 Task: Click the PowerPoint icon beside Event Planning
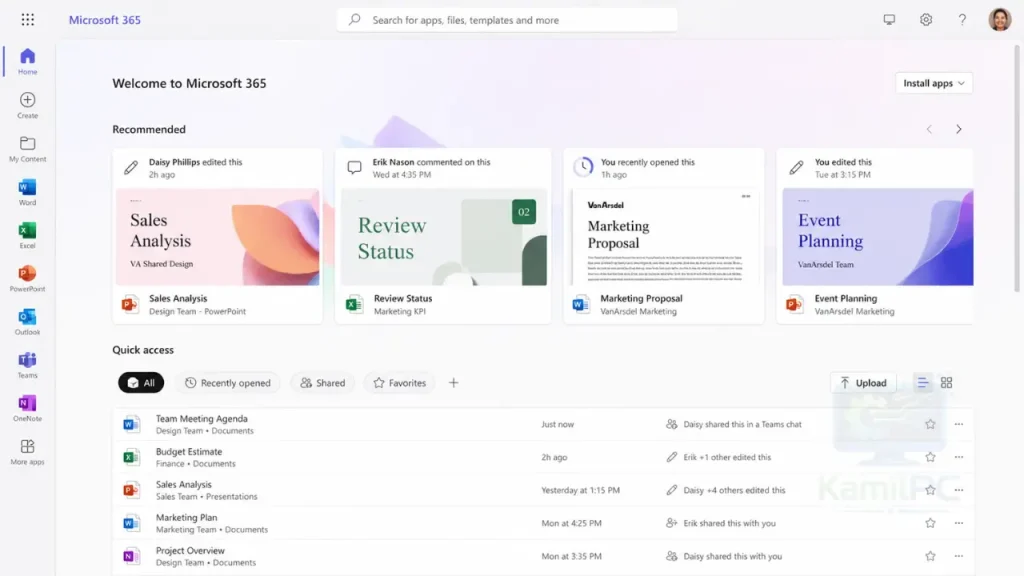pyautogui.click(x=794, y=304)
